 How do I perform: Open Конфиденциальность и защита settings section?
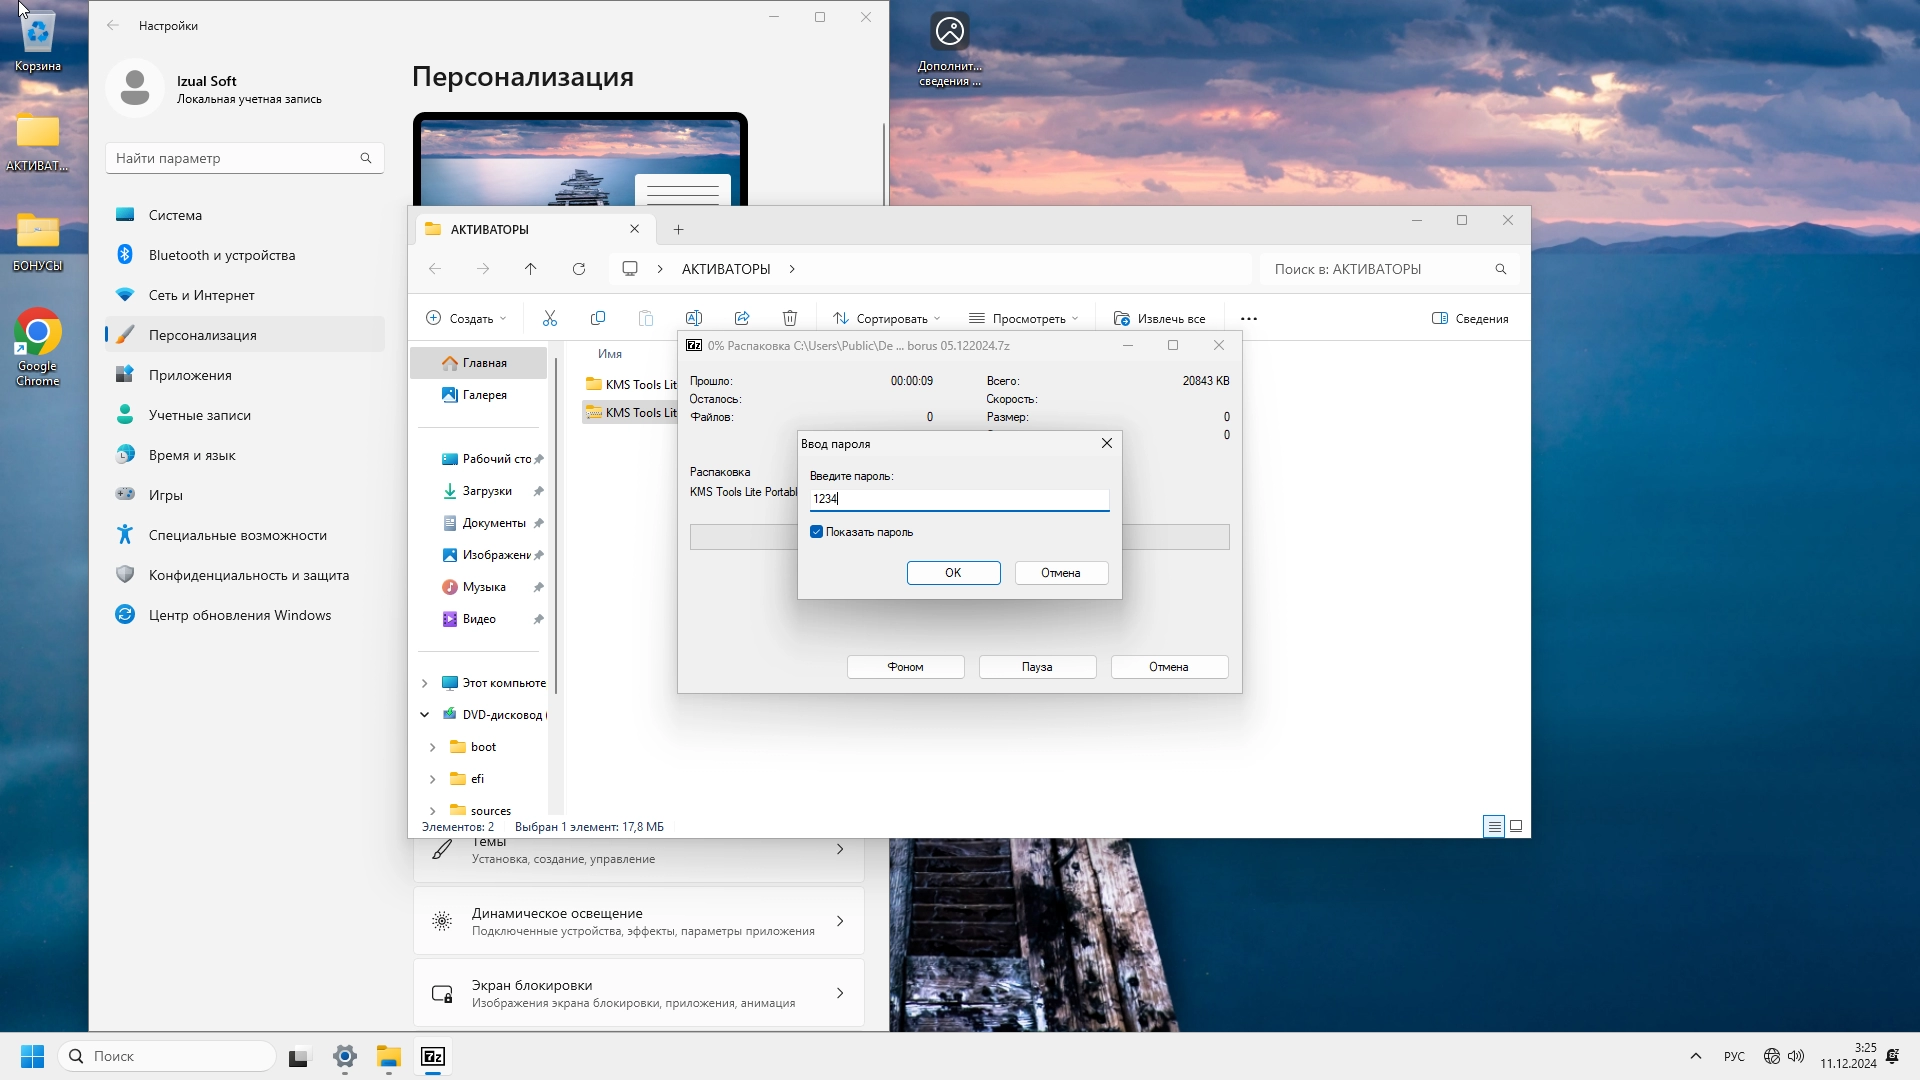coord(248,575)
